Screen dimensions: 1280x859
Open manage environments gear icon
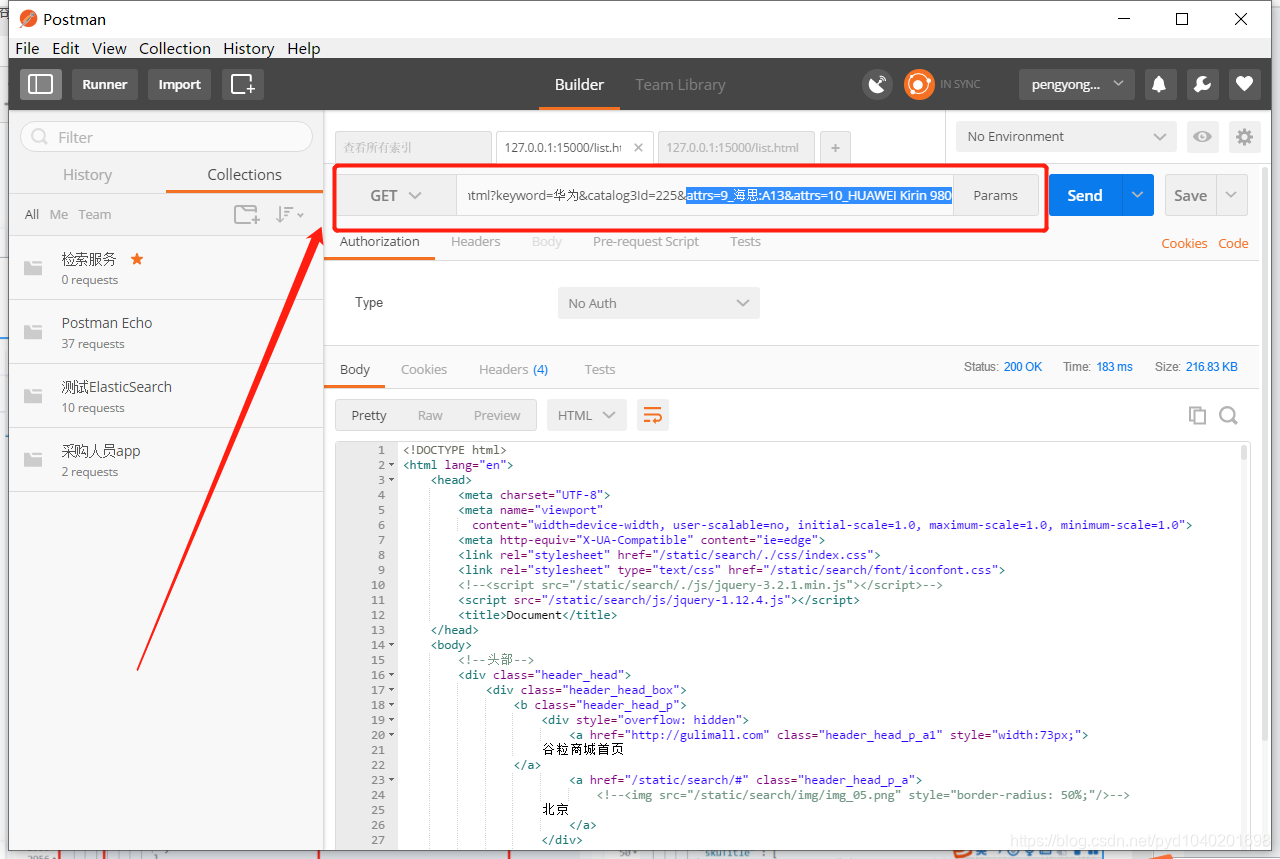[x=1244, y=137]
